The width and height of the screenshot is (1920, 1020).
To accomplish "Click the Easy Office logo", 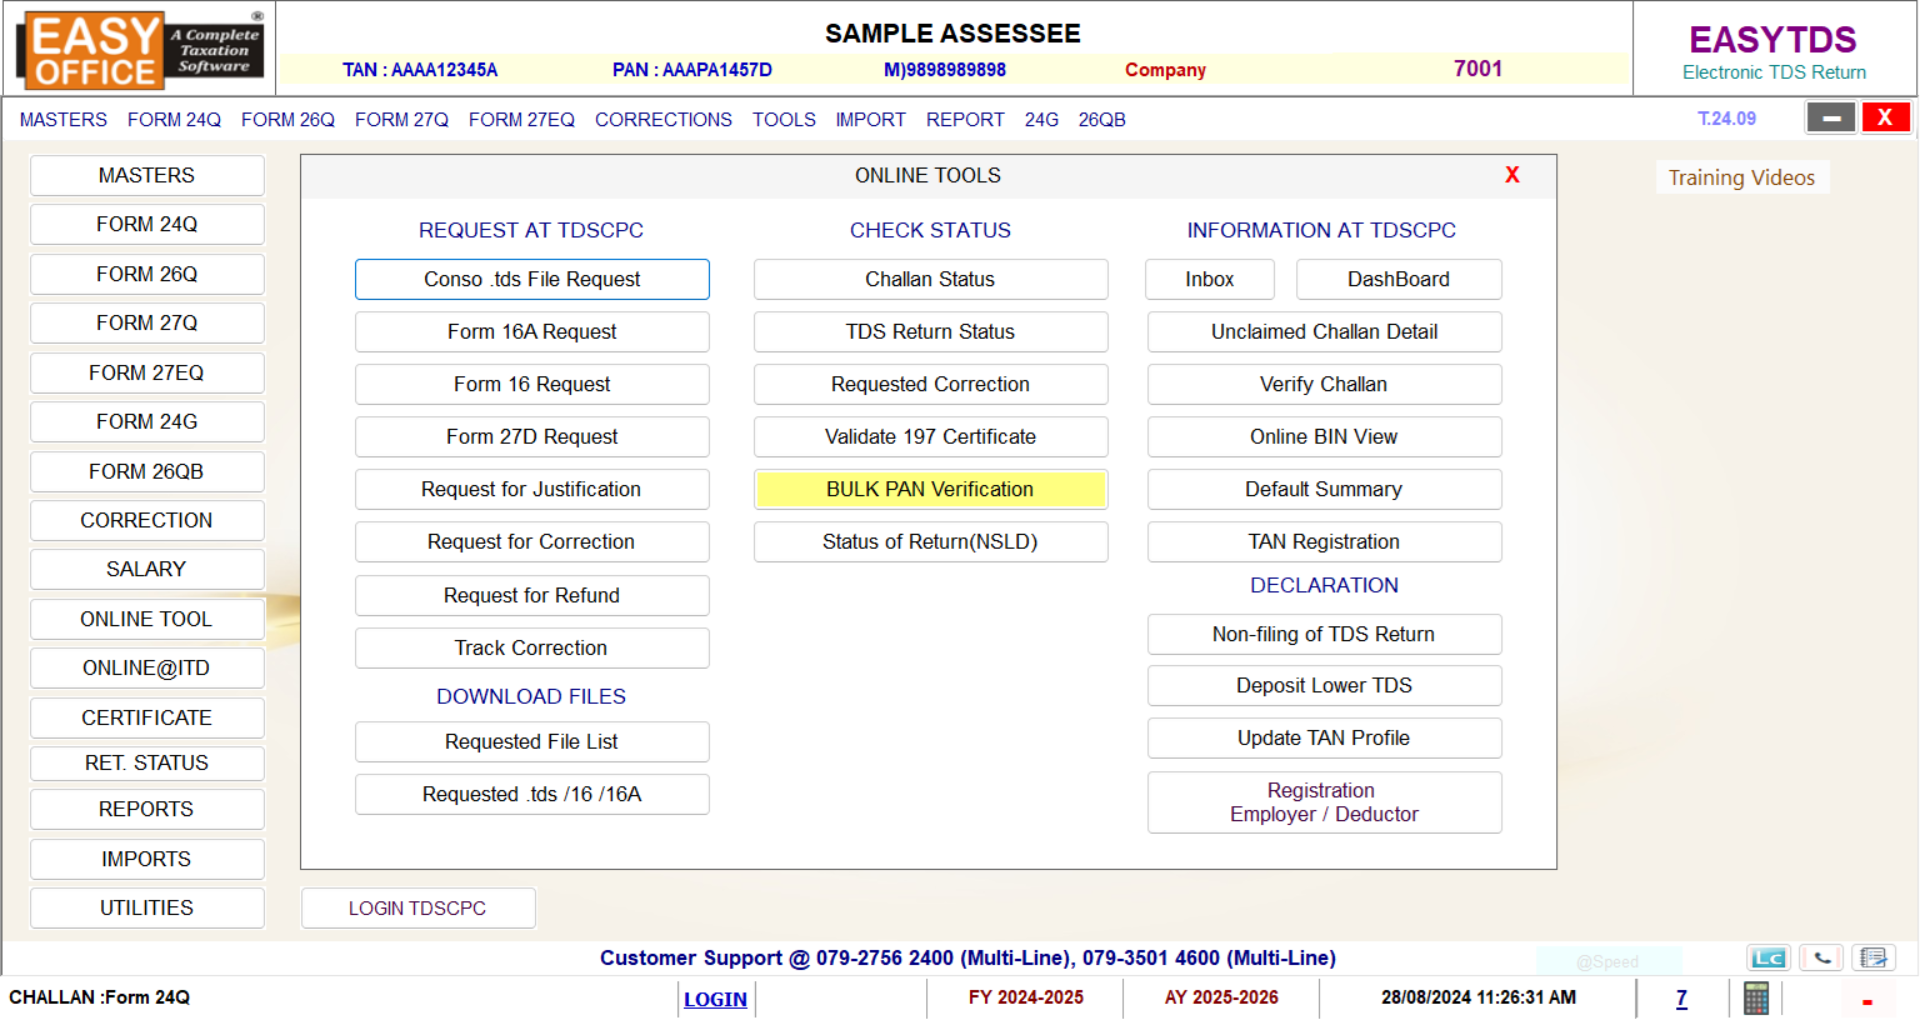I will click(x=140, y=49).
